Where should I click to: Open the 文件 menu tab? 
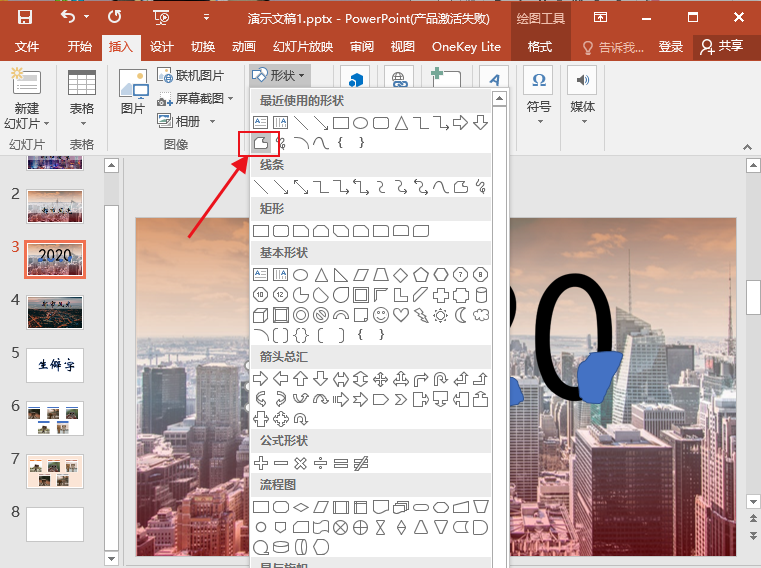click(x=27, y=47)
